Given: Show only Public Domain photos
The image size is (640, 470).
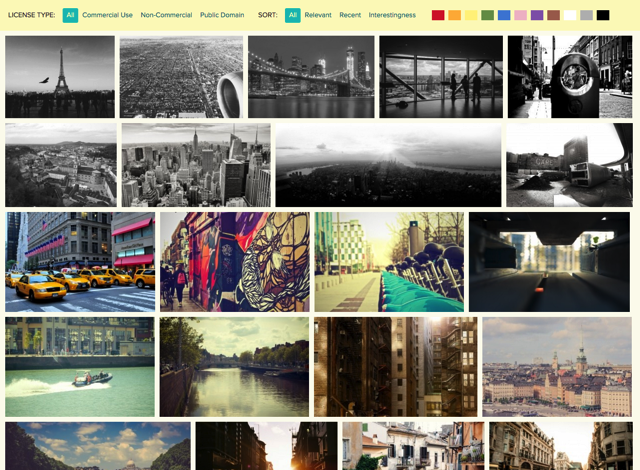Looking at the screenshot, I should pyautogui.click(x=222, y=15).
